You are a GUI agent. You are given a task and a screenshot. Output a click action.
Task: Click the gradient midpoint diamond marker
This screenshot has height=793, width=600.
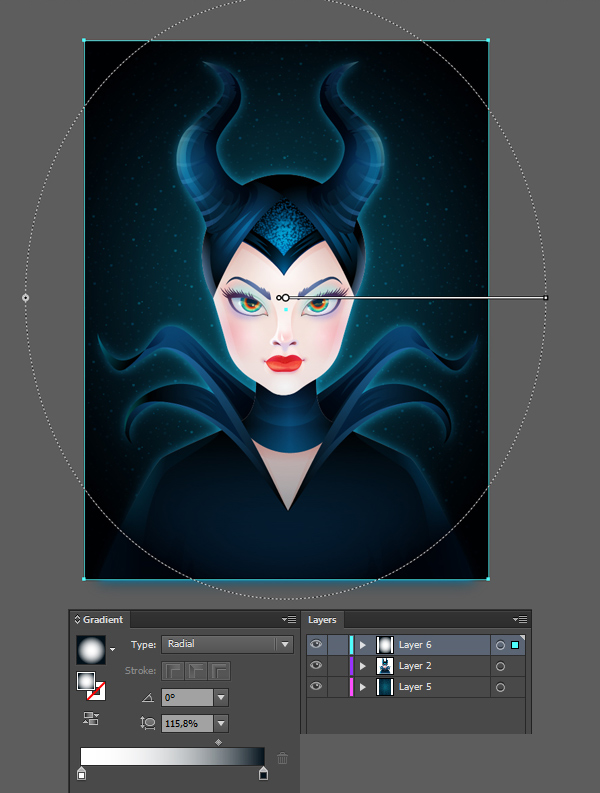[x=219, y=742]
